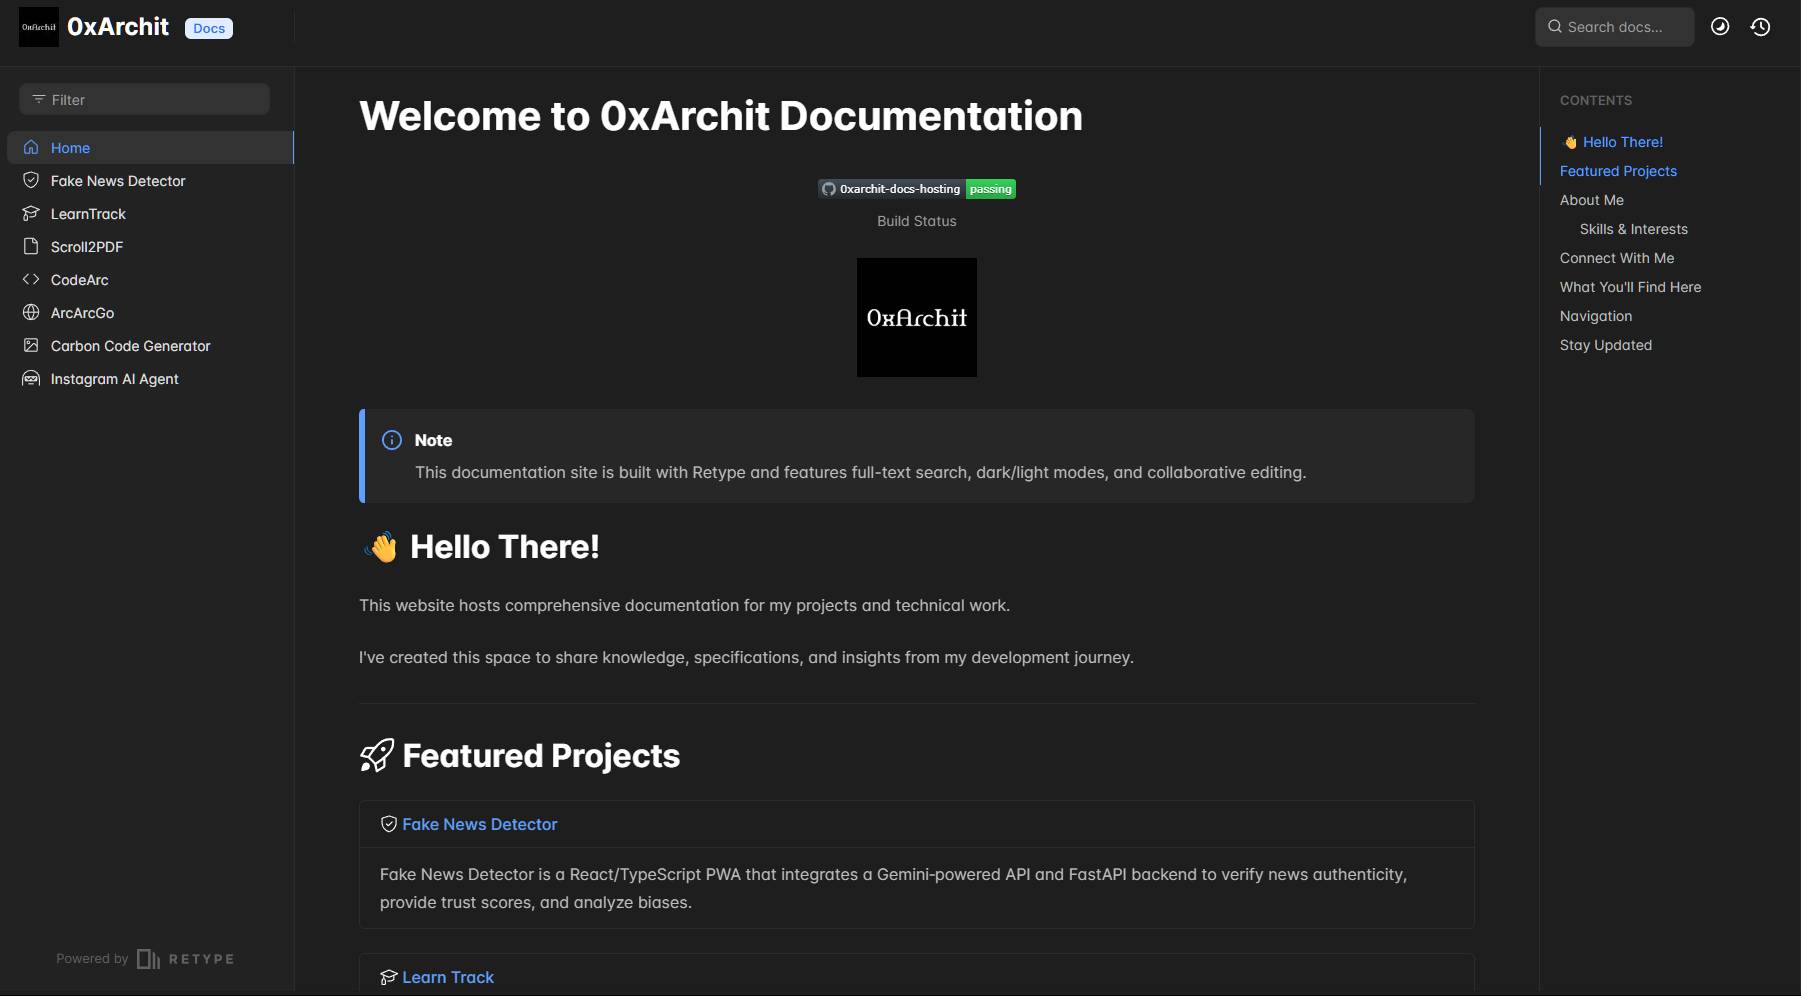Click the waving hand icon in the Contents list
Screen dimensions: 1801x996
pyautogui.click(x=1570, y=142)
